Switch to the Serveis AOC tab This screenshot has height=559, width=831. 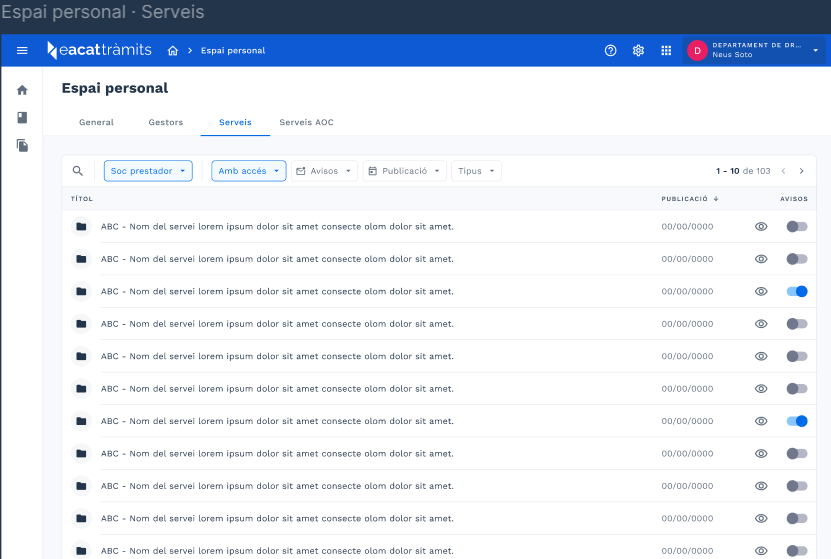(306, 122)
